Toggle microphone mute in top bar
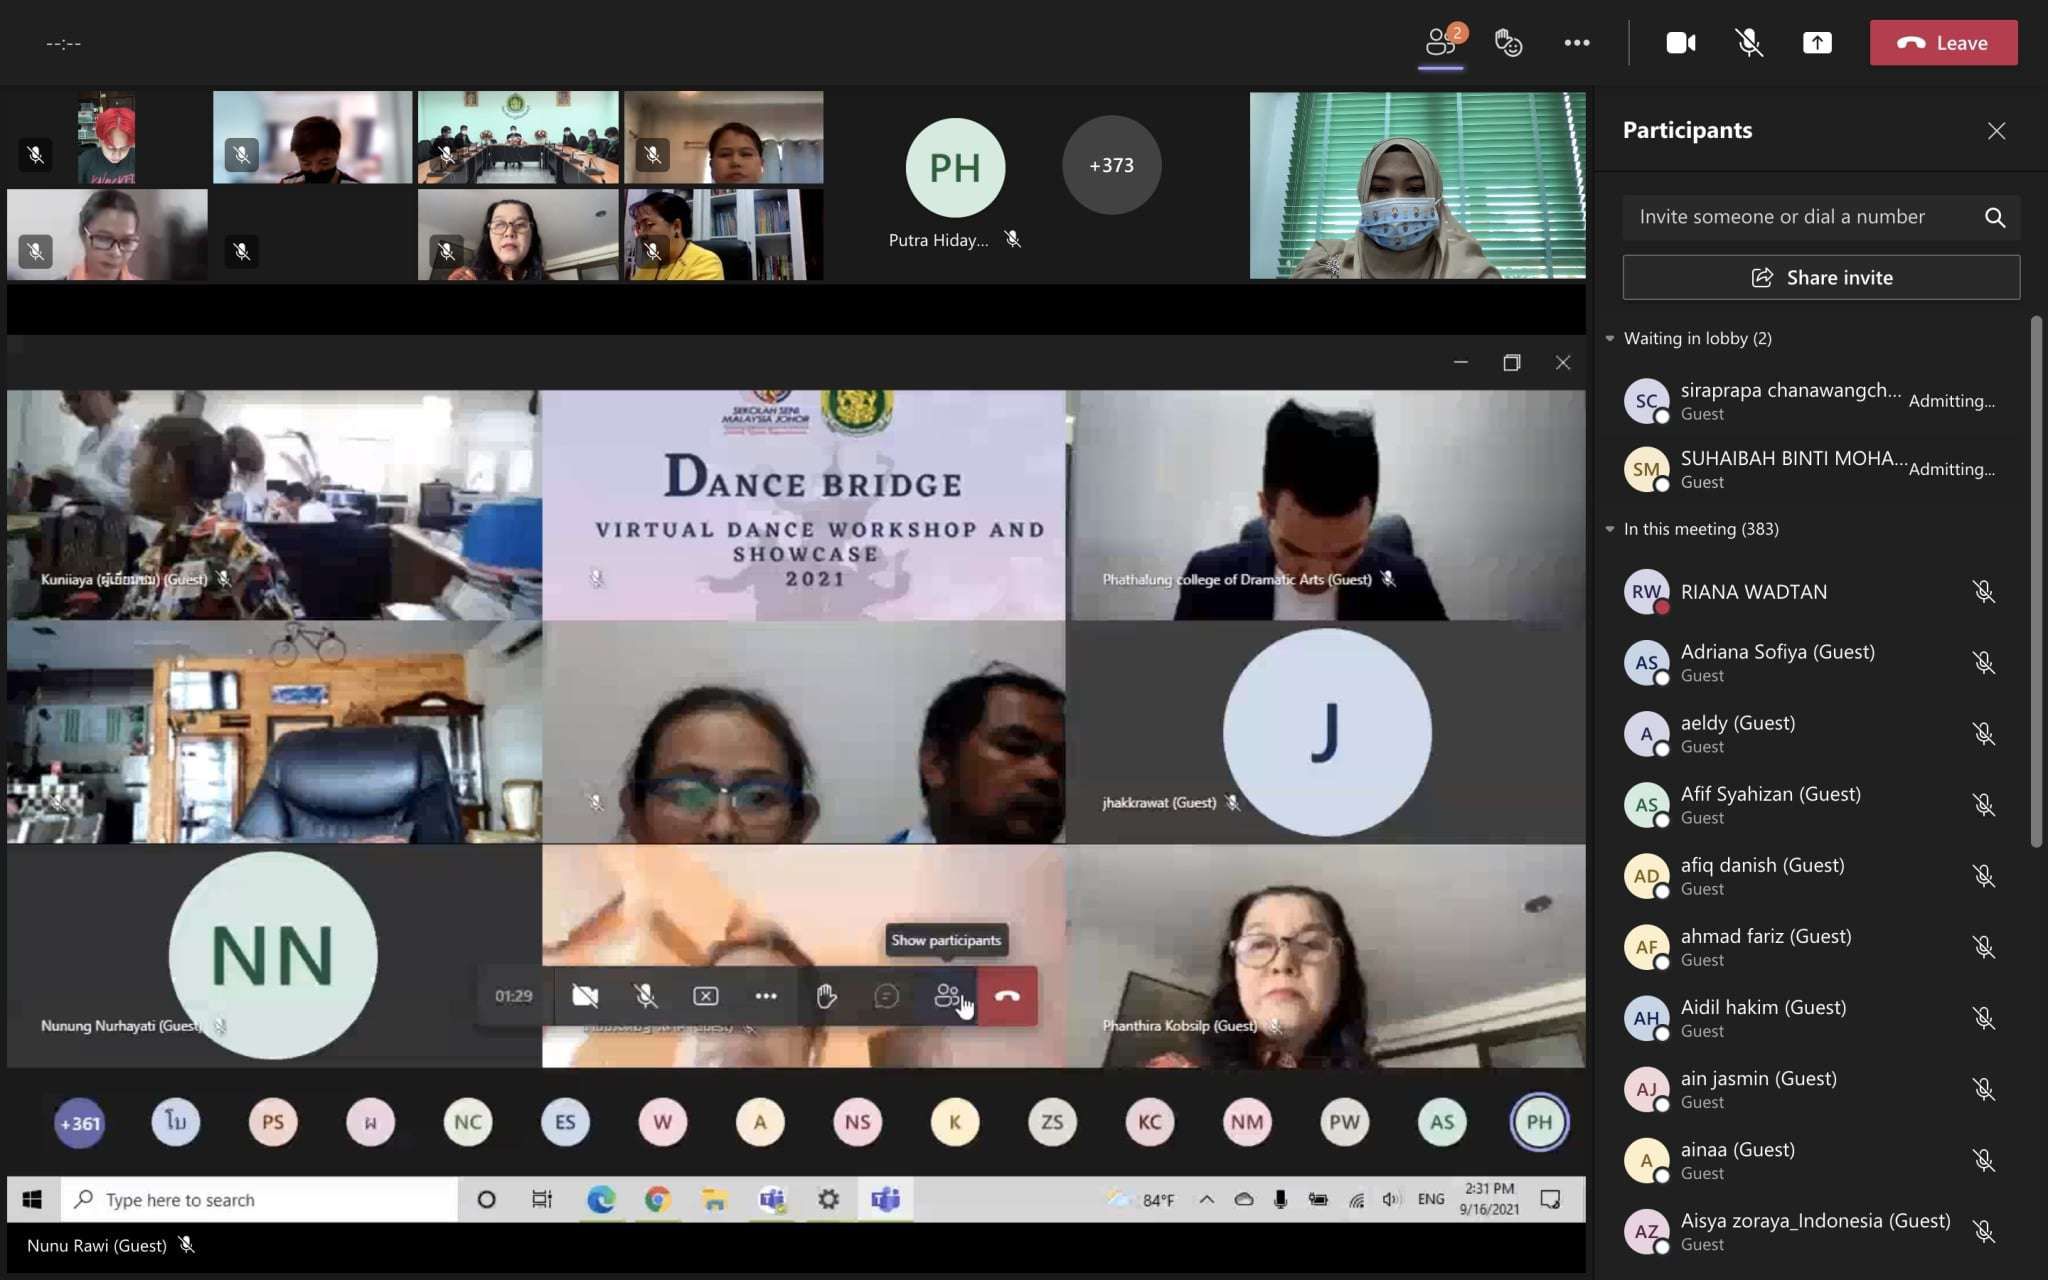 (1748, 43)
